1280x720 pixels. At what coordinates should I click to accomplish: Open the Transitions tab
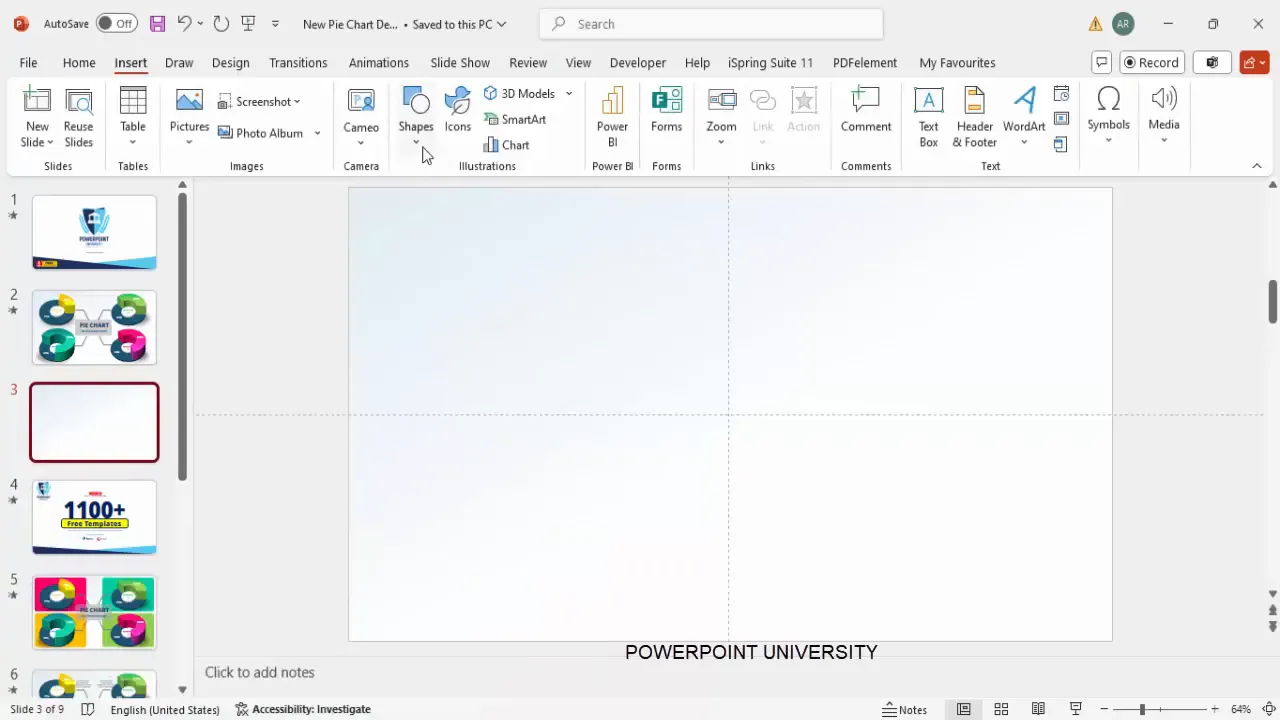298,62
